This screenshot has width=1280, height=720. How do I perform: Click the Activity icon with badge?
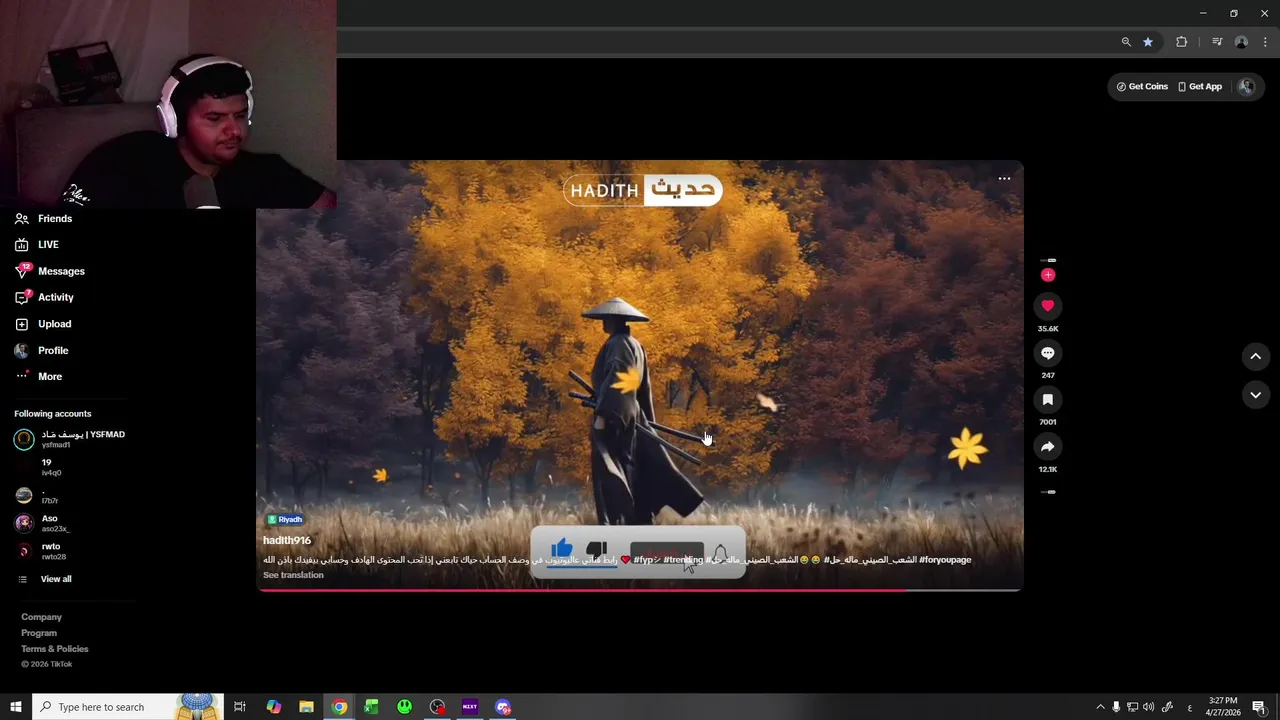click(22, 297)
